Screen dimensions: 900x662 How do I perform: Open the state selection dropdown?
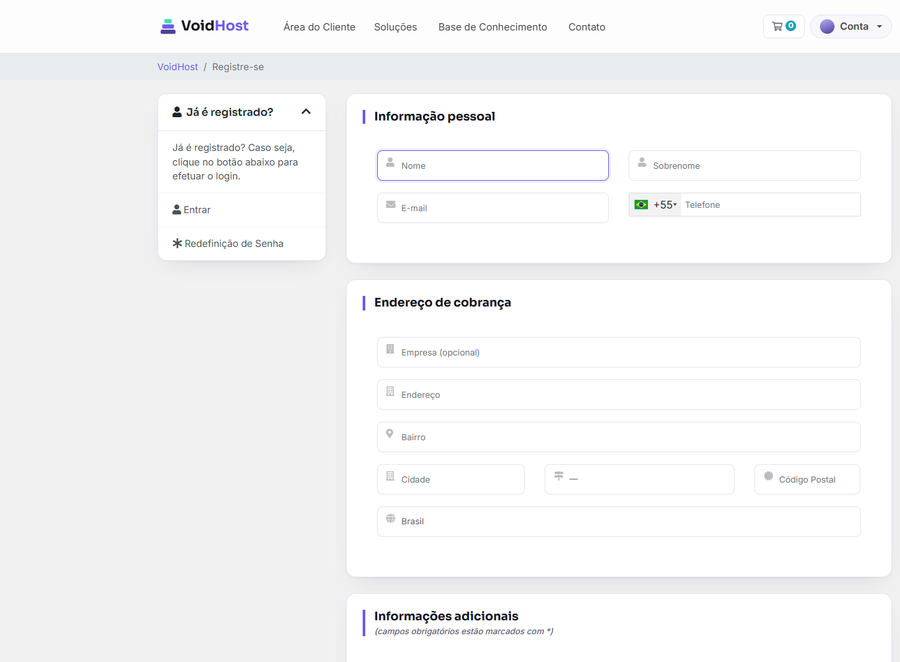tap(639, 479)
